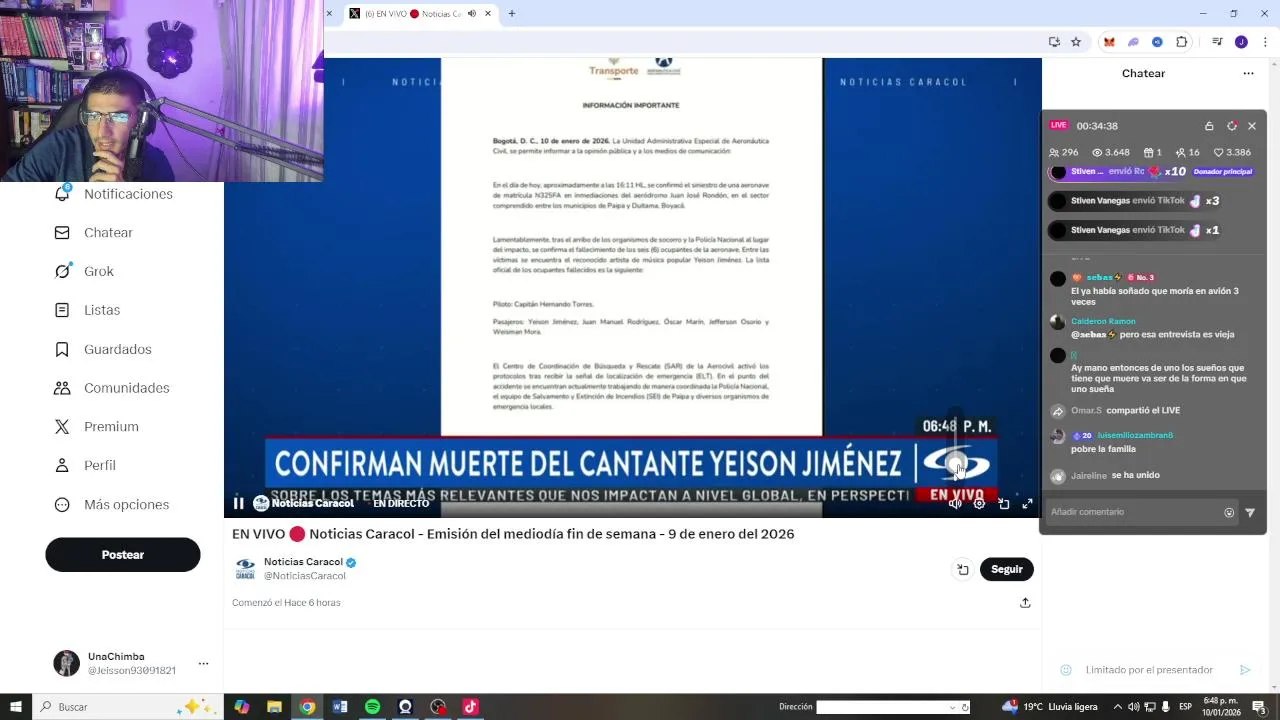
Task: Open Comunidades page
Action: coord(112,388)
